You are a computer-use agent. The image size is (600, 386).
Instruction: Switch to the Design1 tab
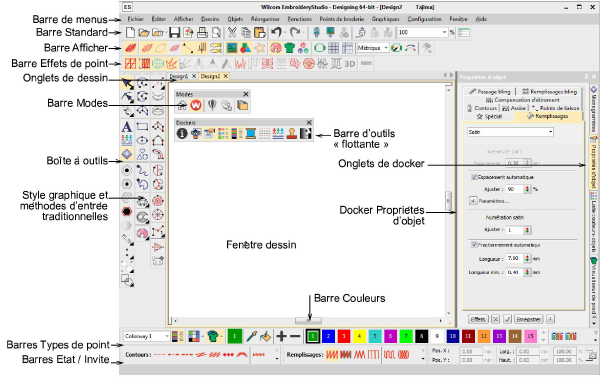point(179,77)
